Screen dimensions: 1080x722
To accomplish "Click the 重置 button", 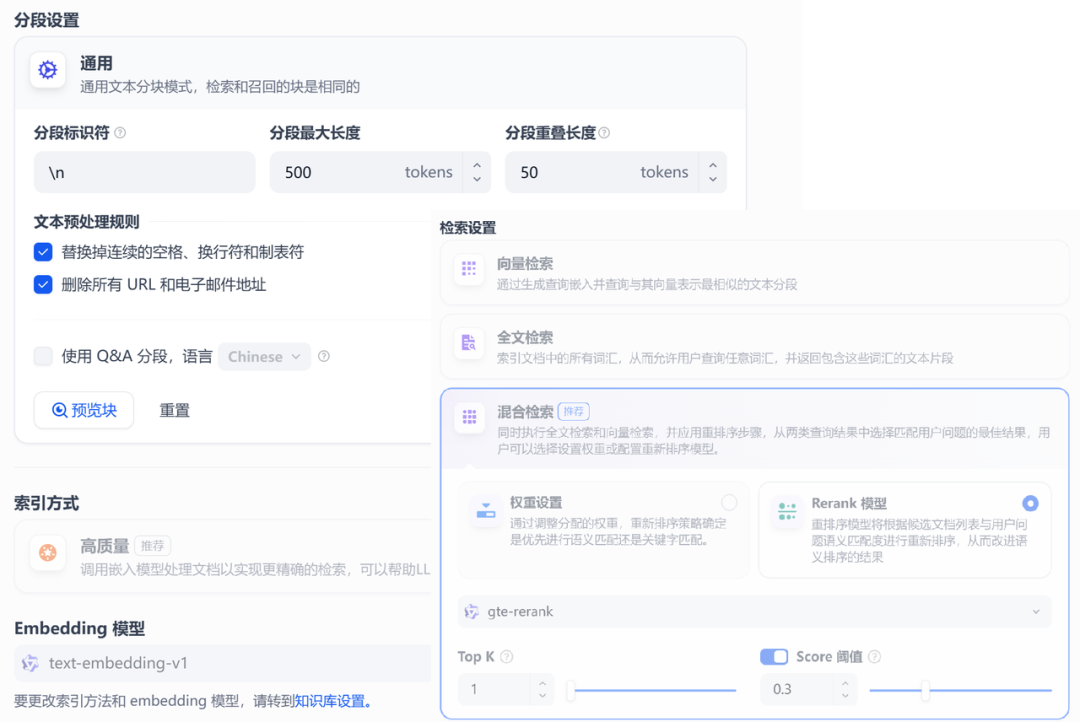I will [174, 410].
